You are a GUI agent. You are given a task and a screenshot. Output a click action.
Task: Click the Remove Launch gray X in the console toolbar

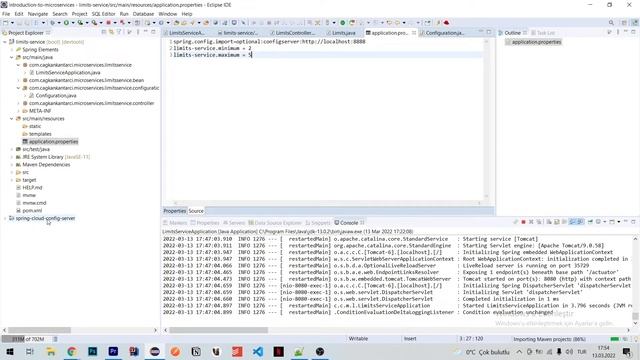click(x=531, y=222)
